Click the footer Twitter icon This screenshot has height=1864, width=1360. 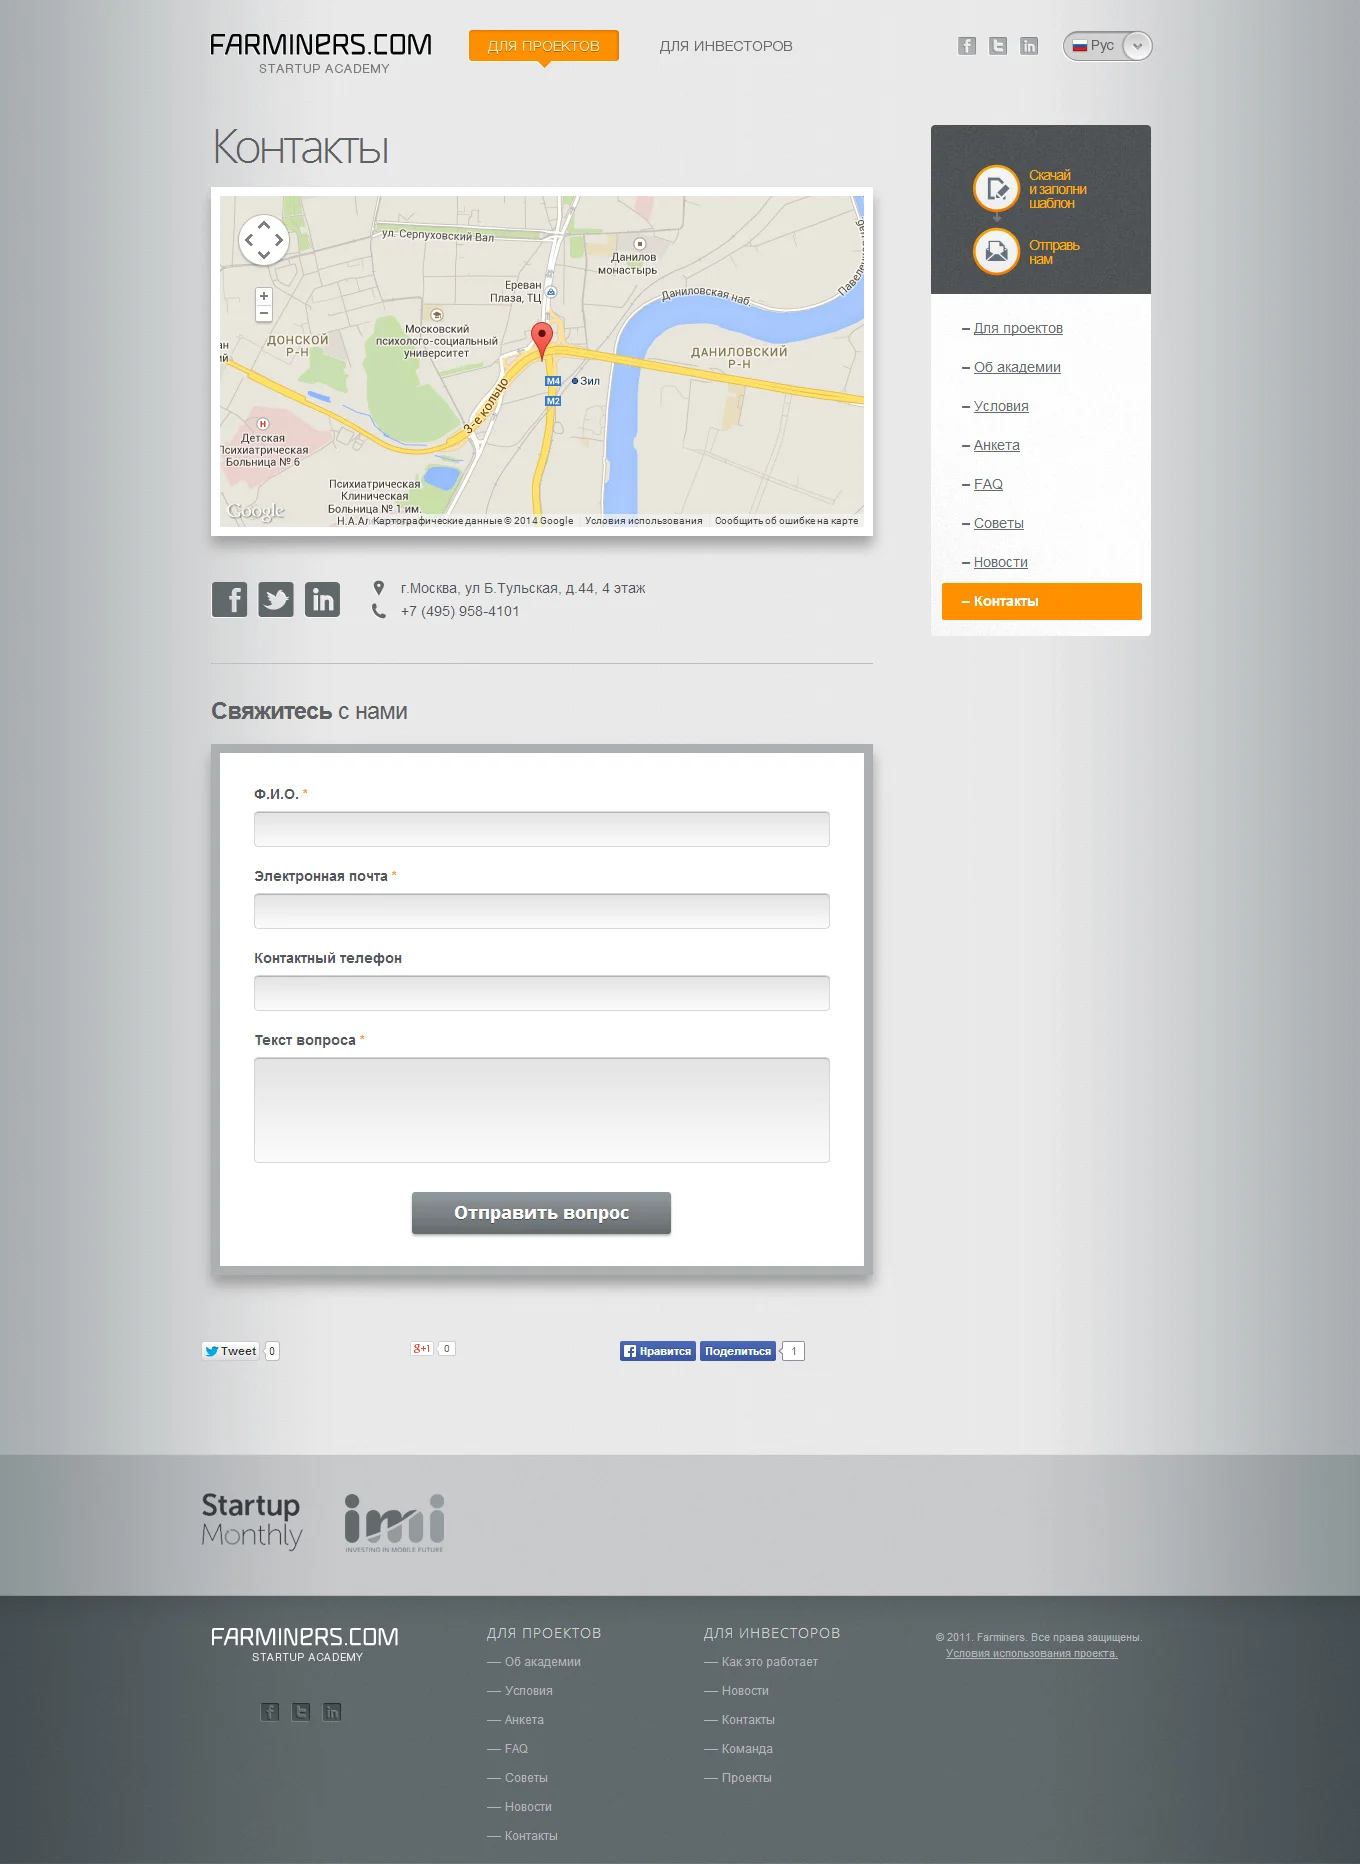pyautogui.click(x=301, y=1711)
